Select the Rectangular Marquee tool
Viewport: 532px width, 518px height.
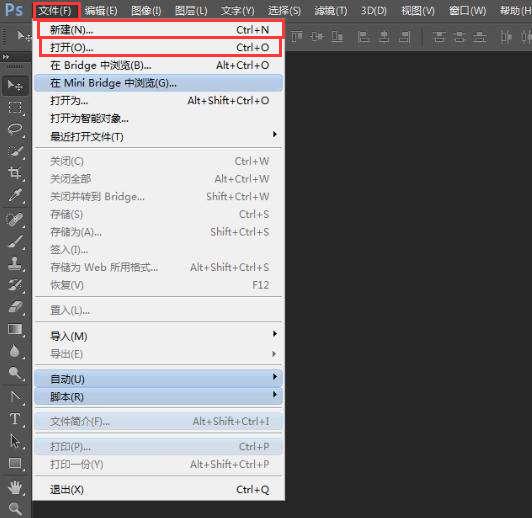[15, 108]
